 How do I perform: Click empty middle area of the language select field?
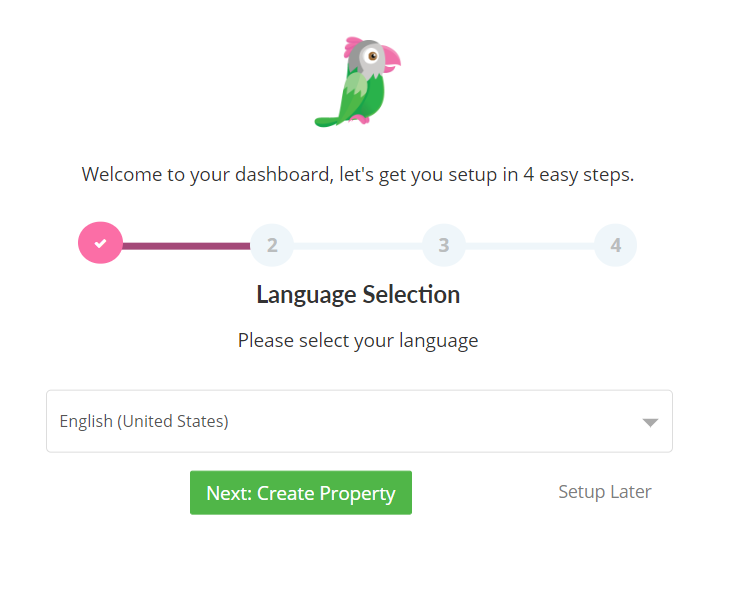tap(424, 421)
